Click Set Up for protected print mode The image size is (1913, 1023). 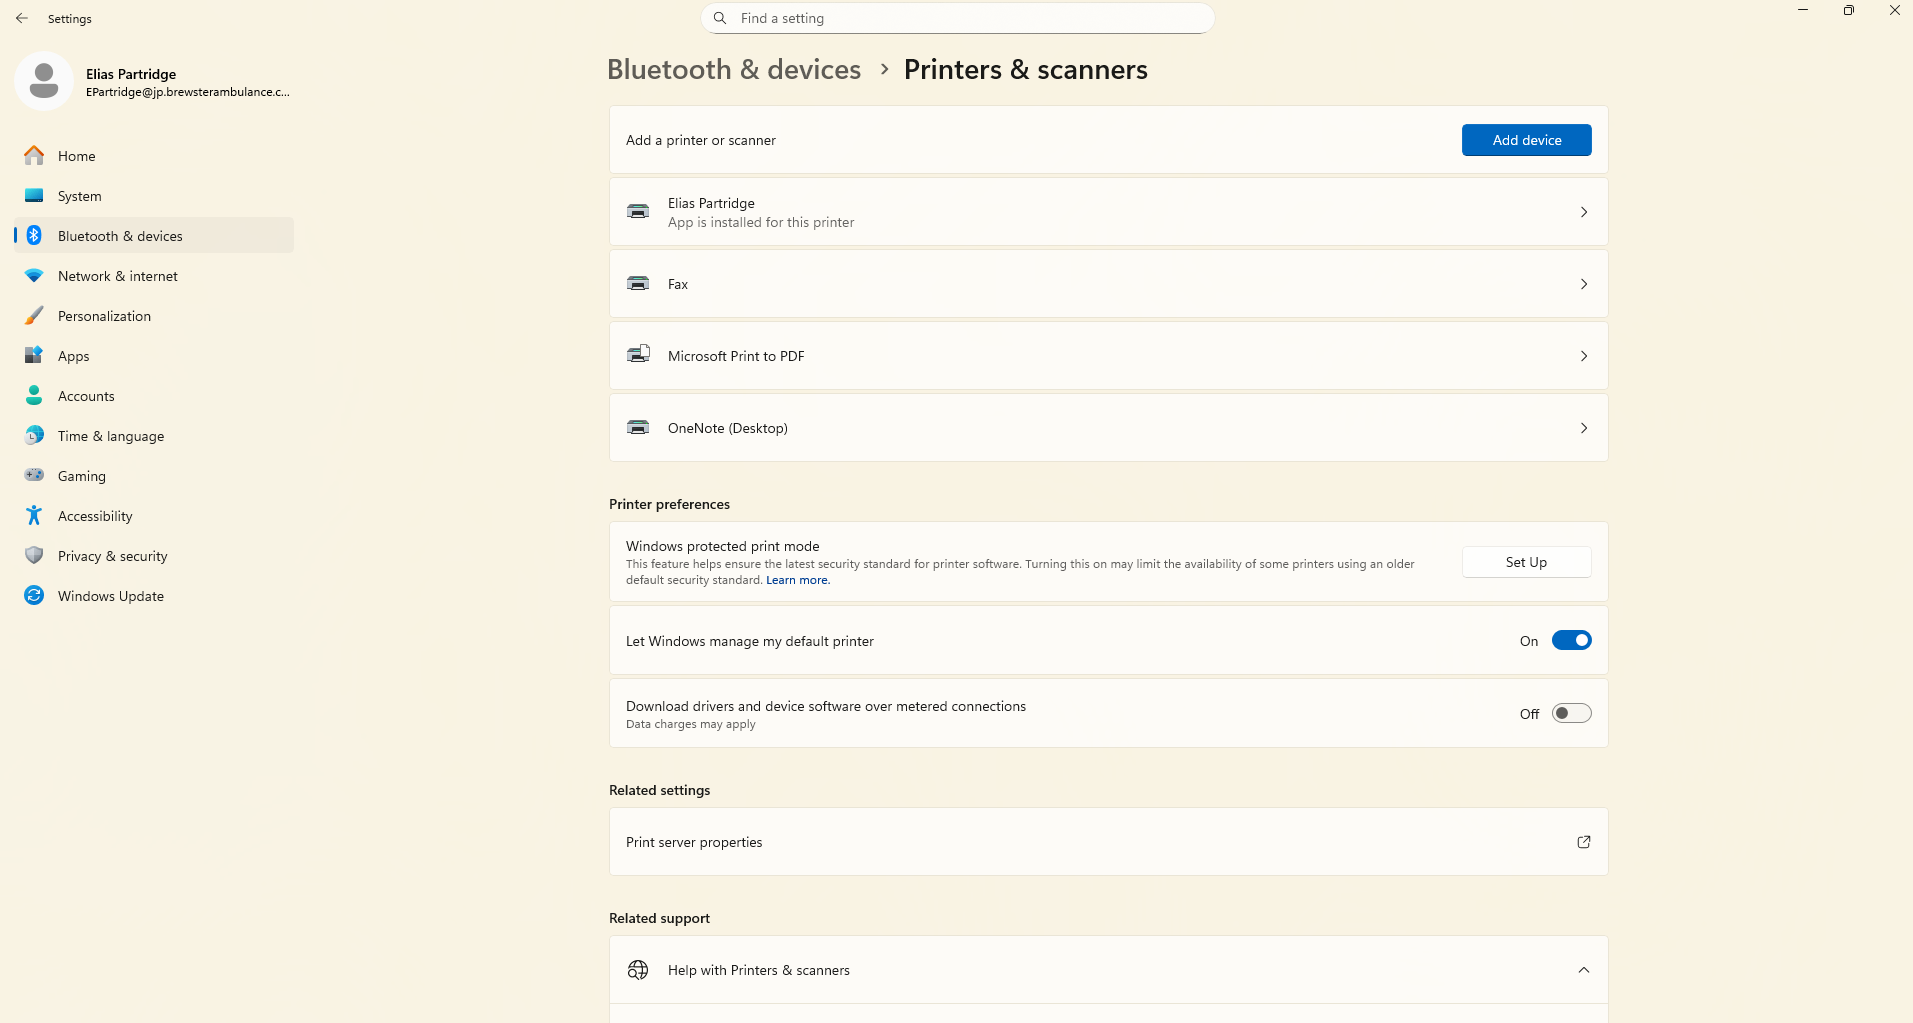point(1526,562)
